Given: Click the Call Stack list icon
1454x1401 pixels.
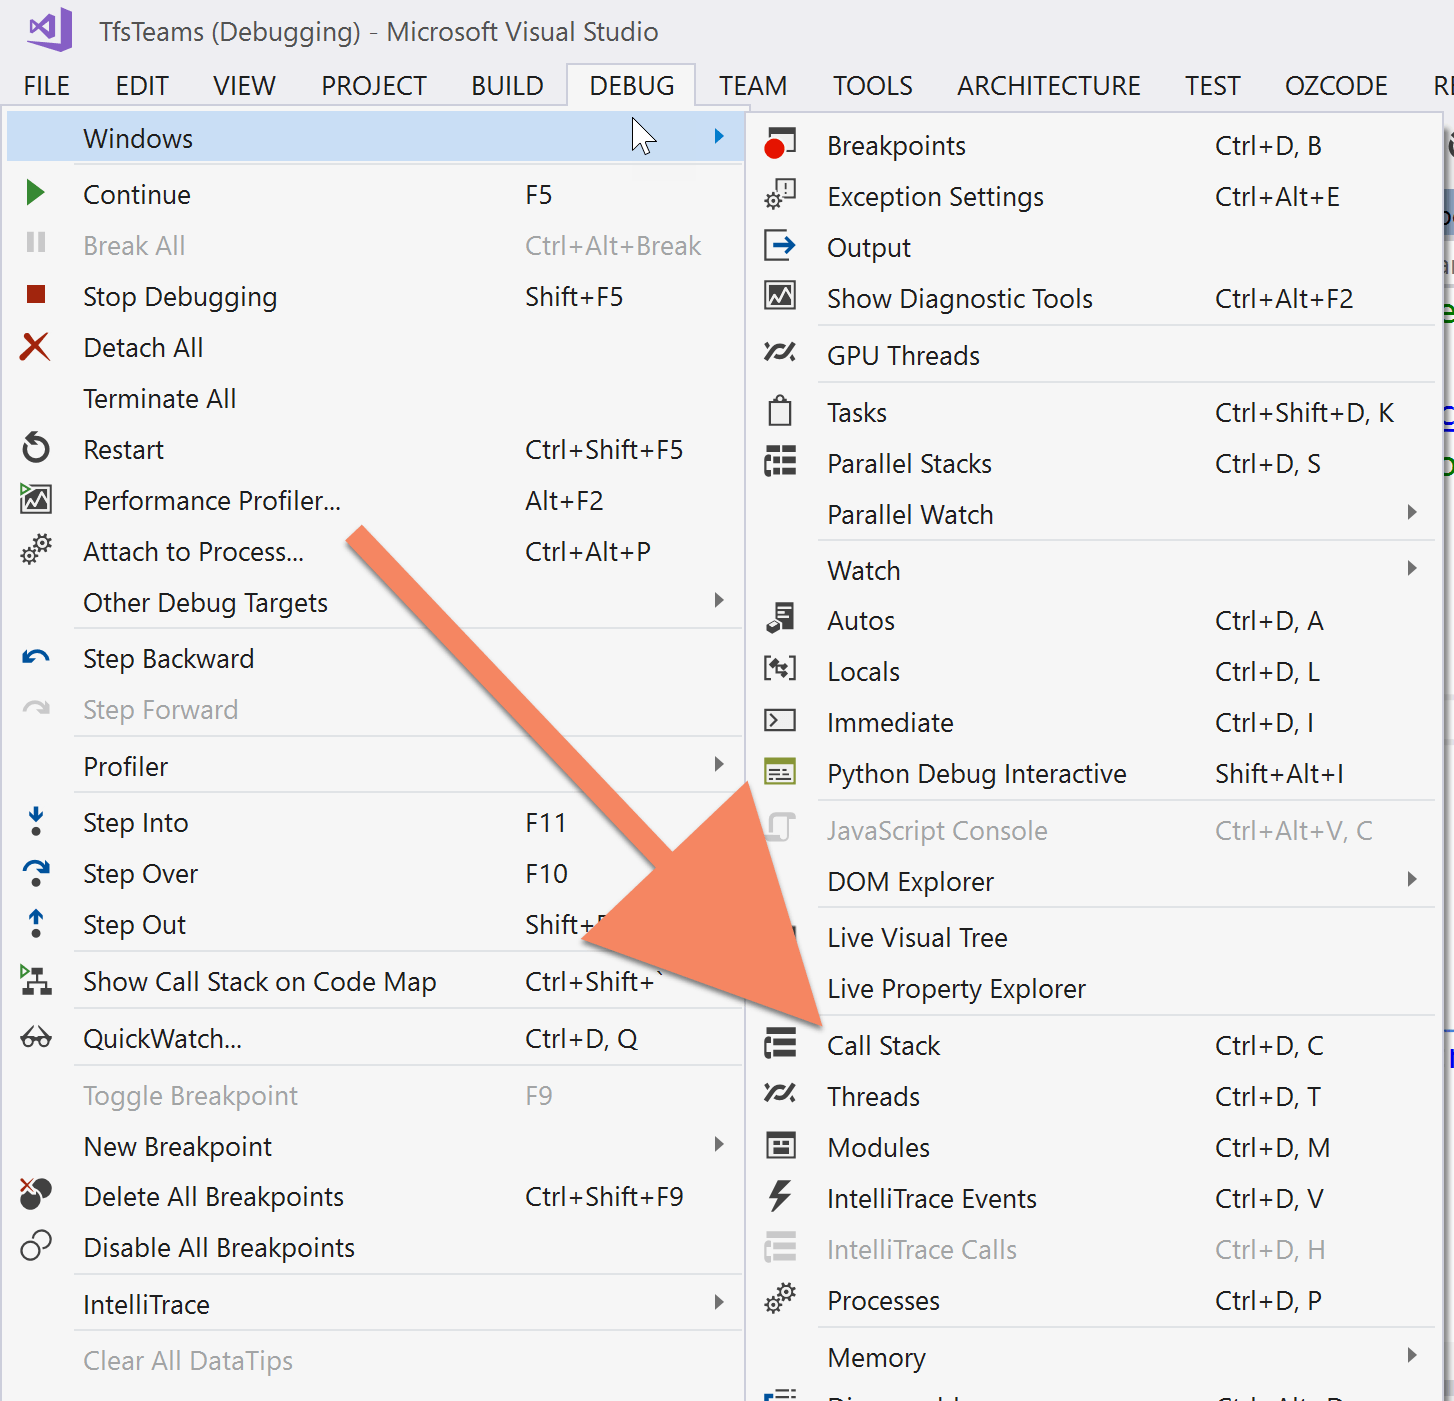Looking at the screenshot, I should pyautogui.click(x=780, y=1043).
